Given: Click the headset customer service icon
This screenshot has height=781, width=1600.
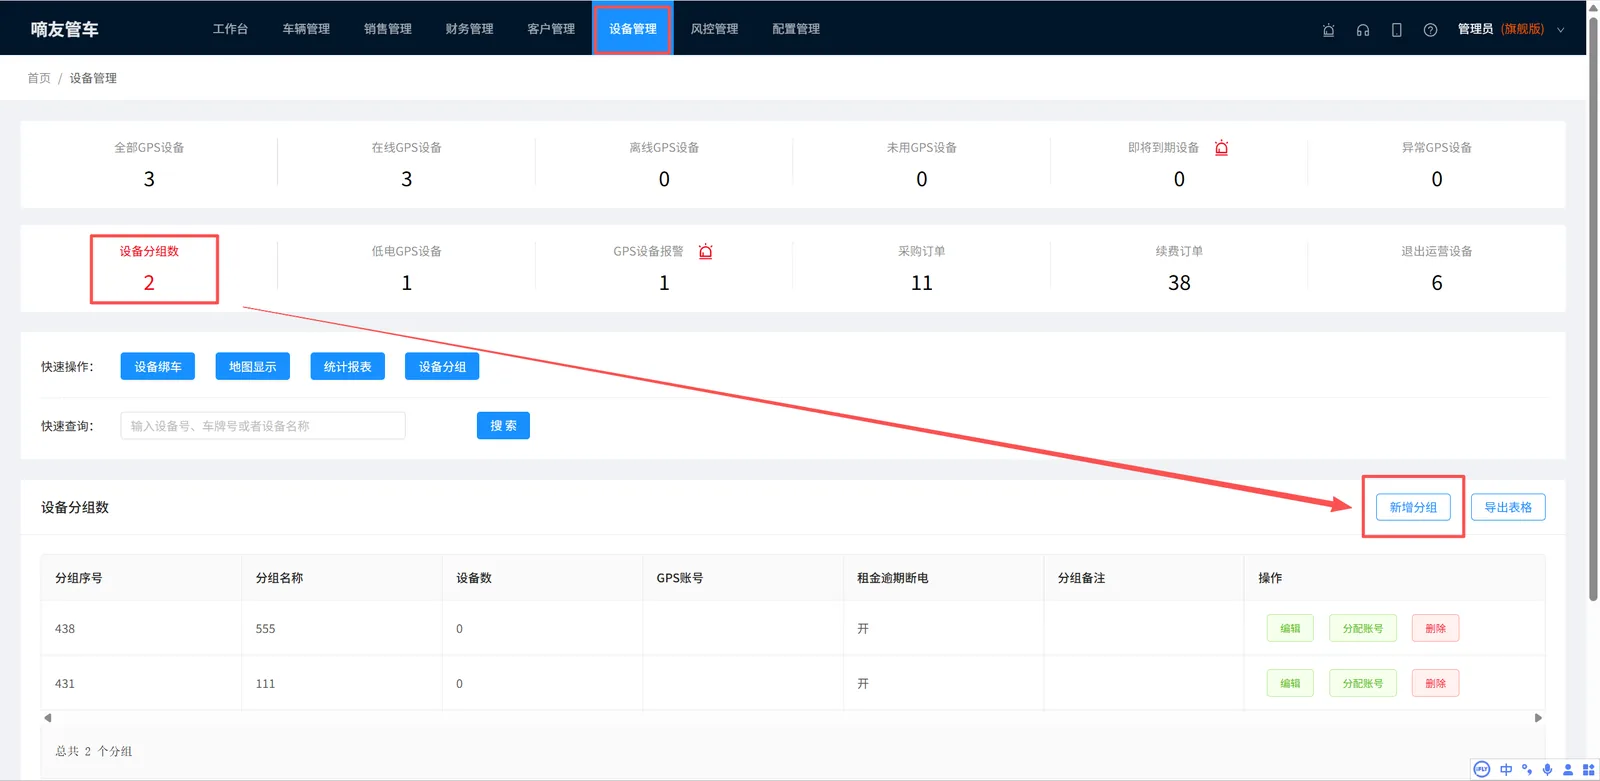Looking at the screenshot, I should pos(1362,30).
